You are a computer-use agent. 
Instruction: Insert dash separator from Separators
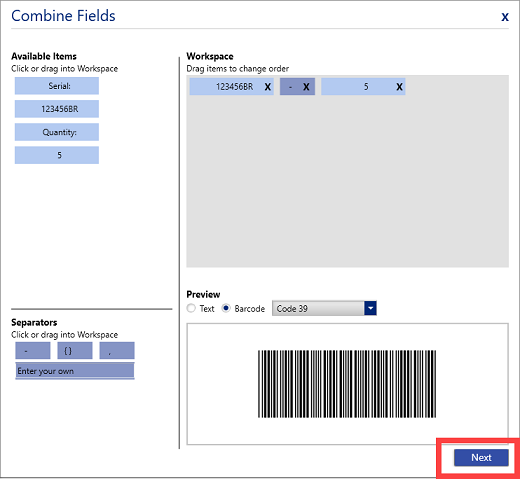33,351
